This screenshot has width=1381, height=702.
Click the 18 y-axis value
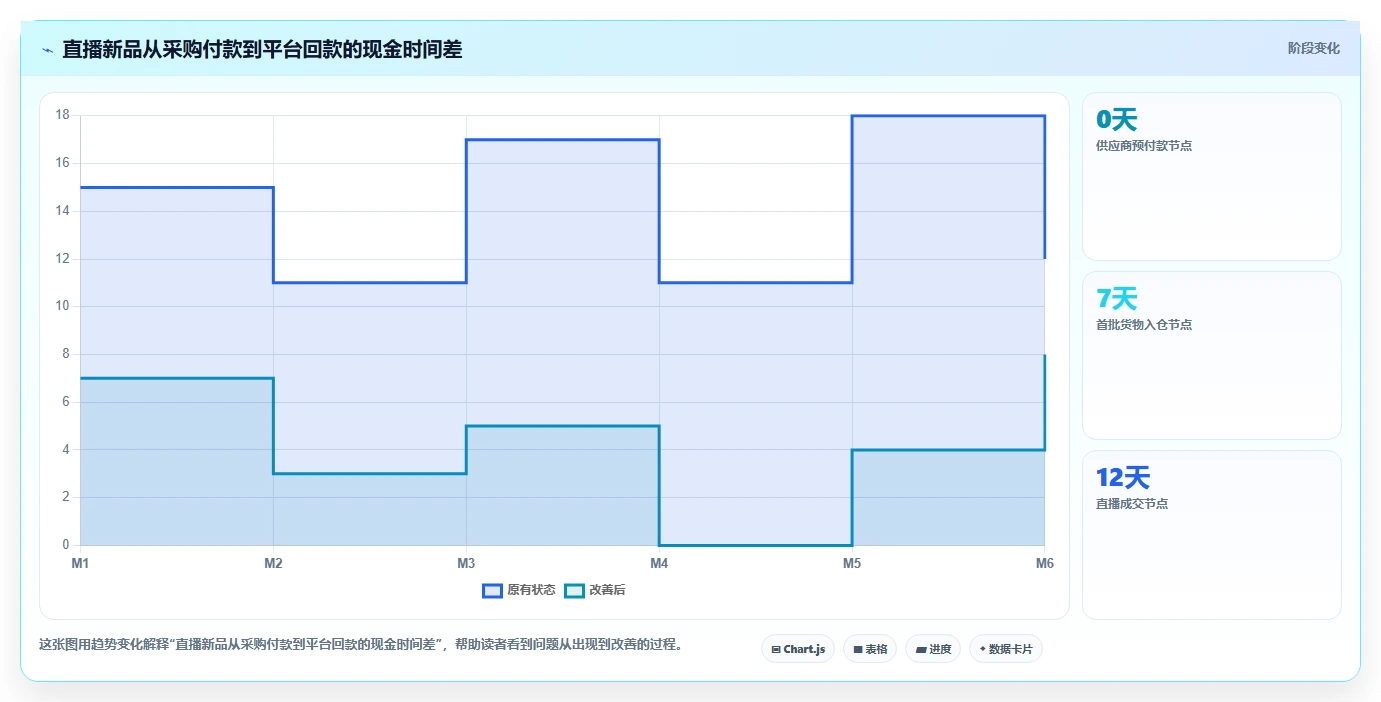(x=62, y=115)
